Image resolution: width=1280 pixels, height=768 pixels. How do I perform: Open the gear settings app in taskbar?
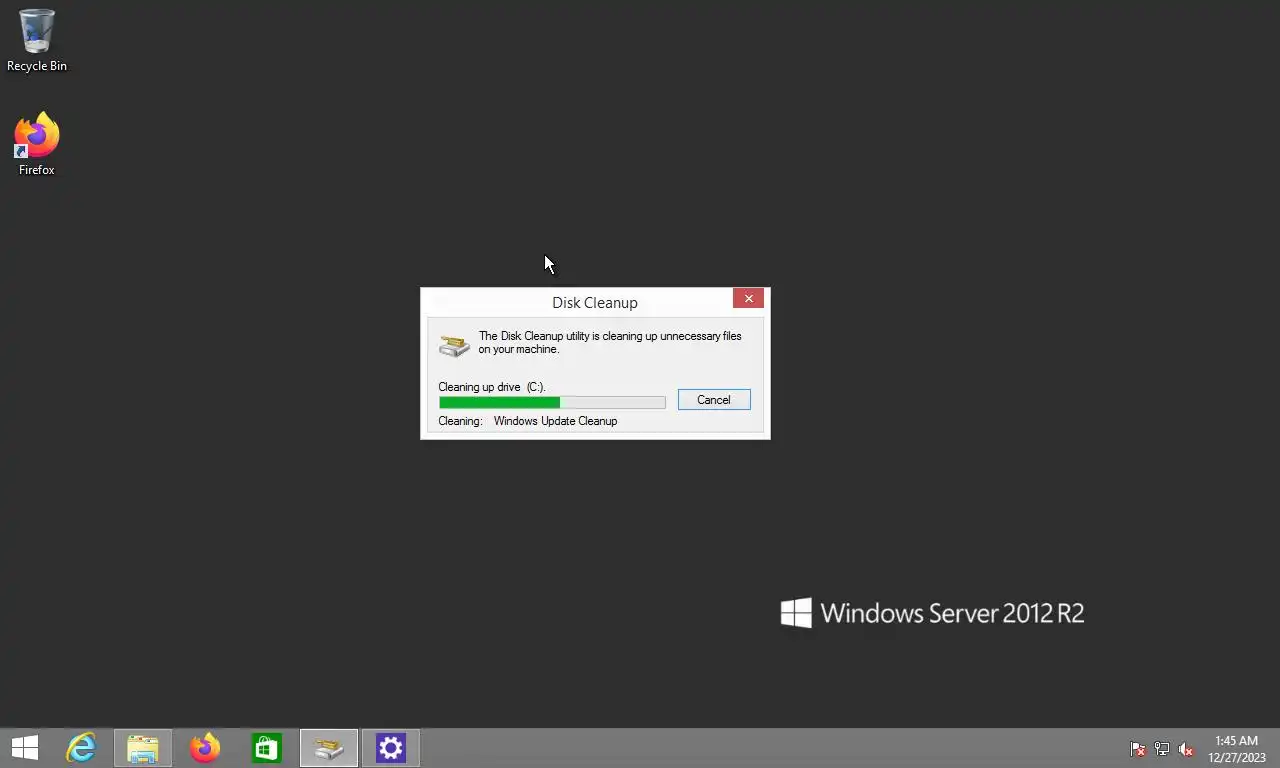point(391,748)
